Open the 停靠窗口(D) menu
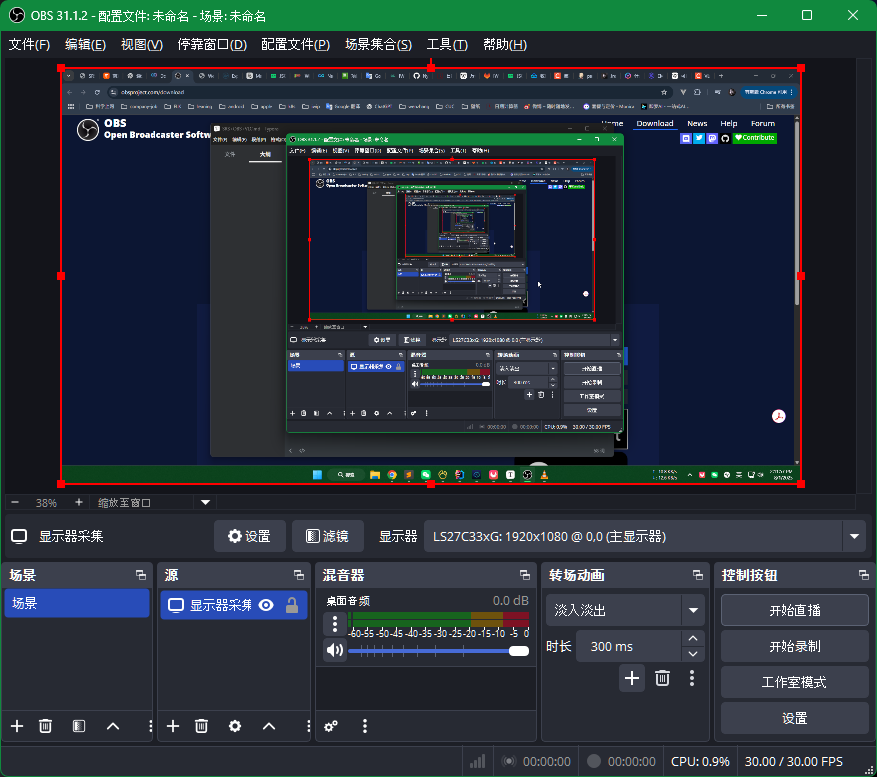 pyautogui.click(x=212, y=45)
